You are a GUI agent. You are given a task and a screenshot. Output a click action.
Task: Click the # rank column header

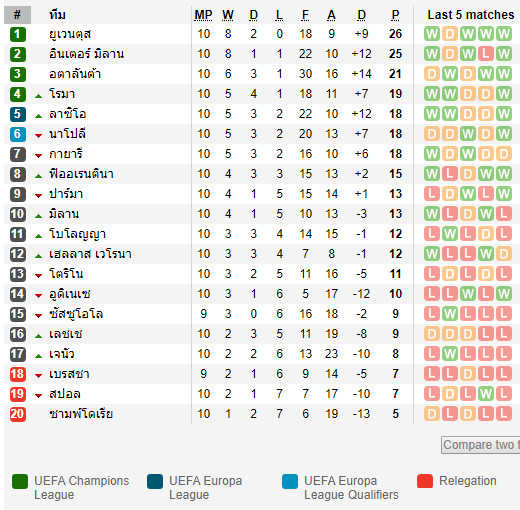pyautogui.click(x=17, y=15)
